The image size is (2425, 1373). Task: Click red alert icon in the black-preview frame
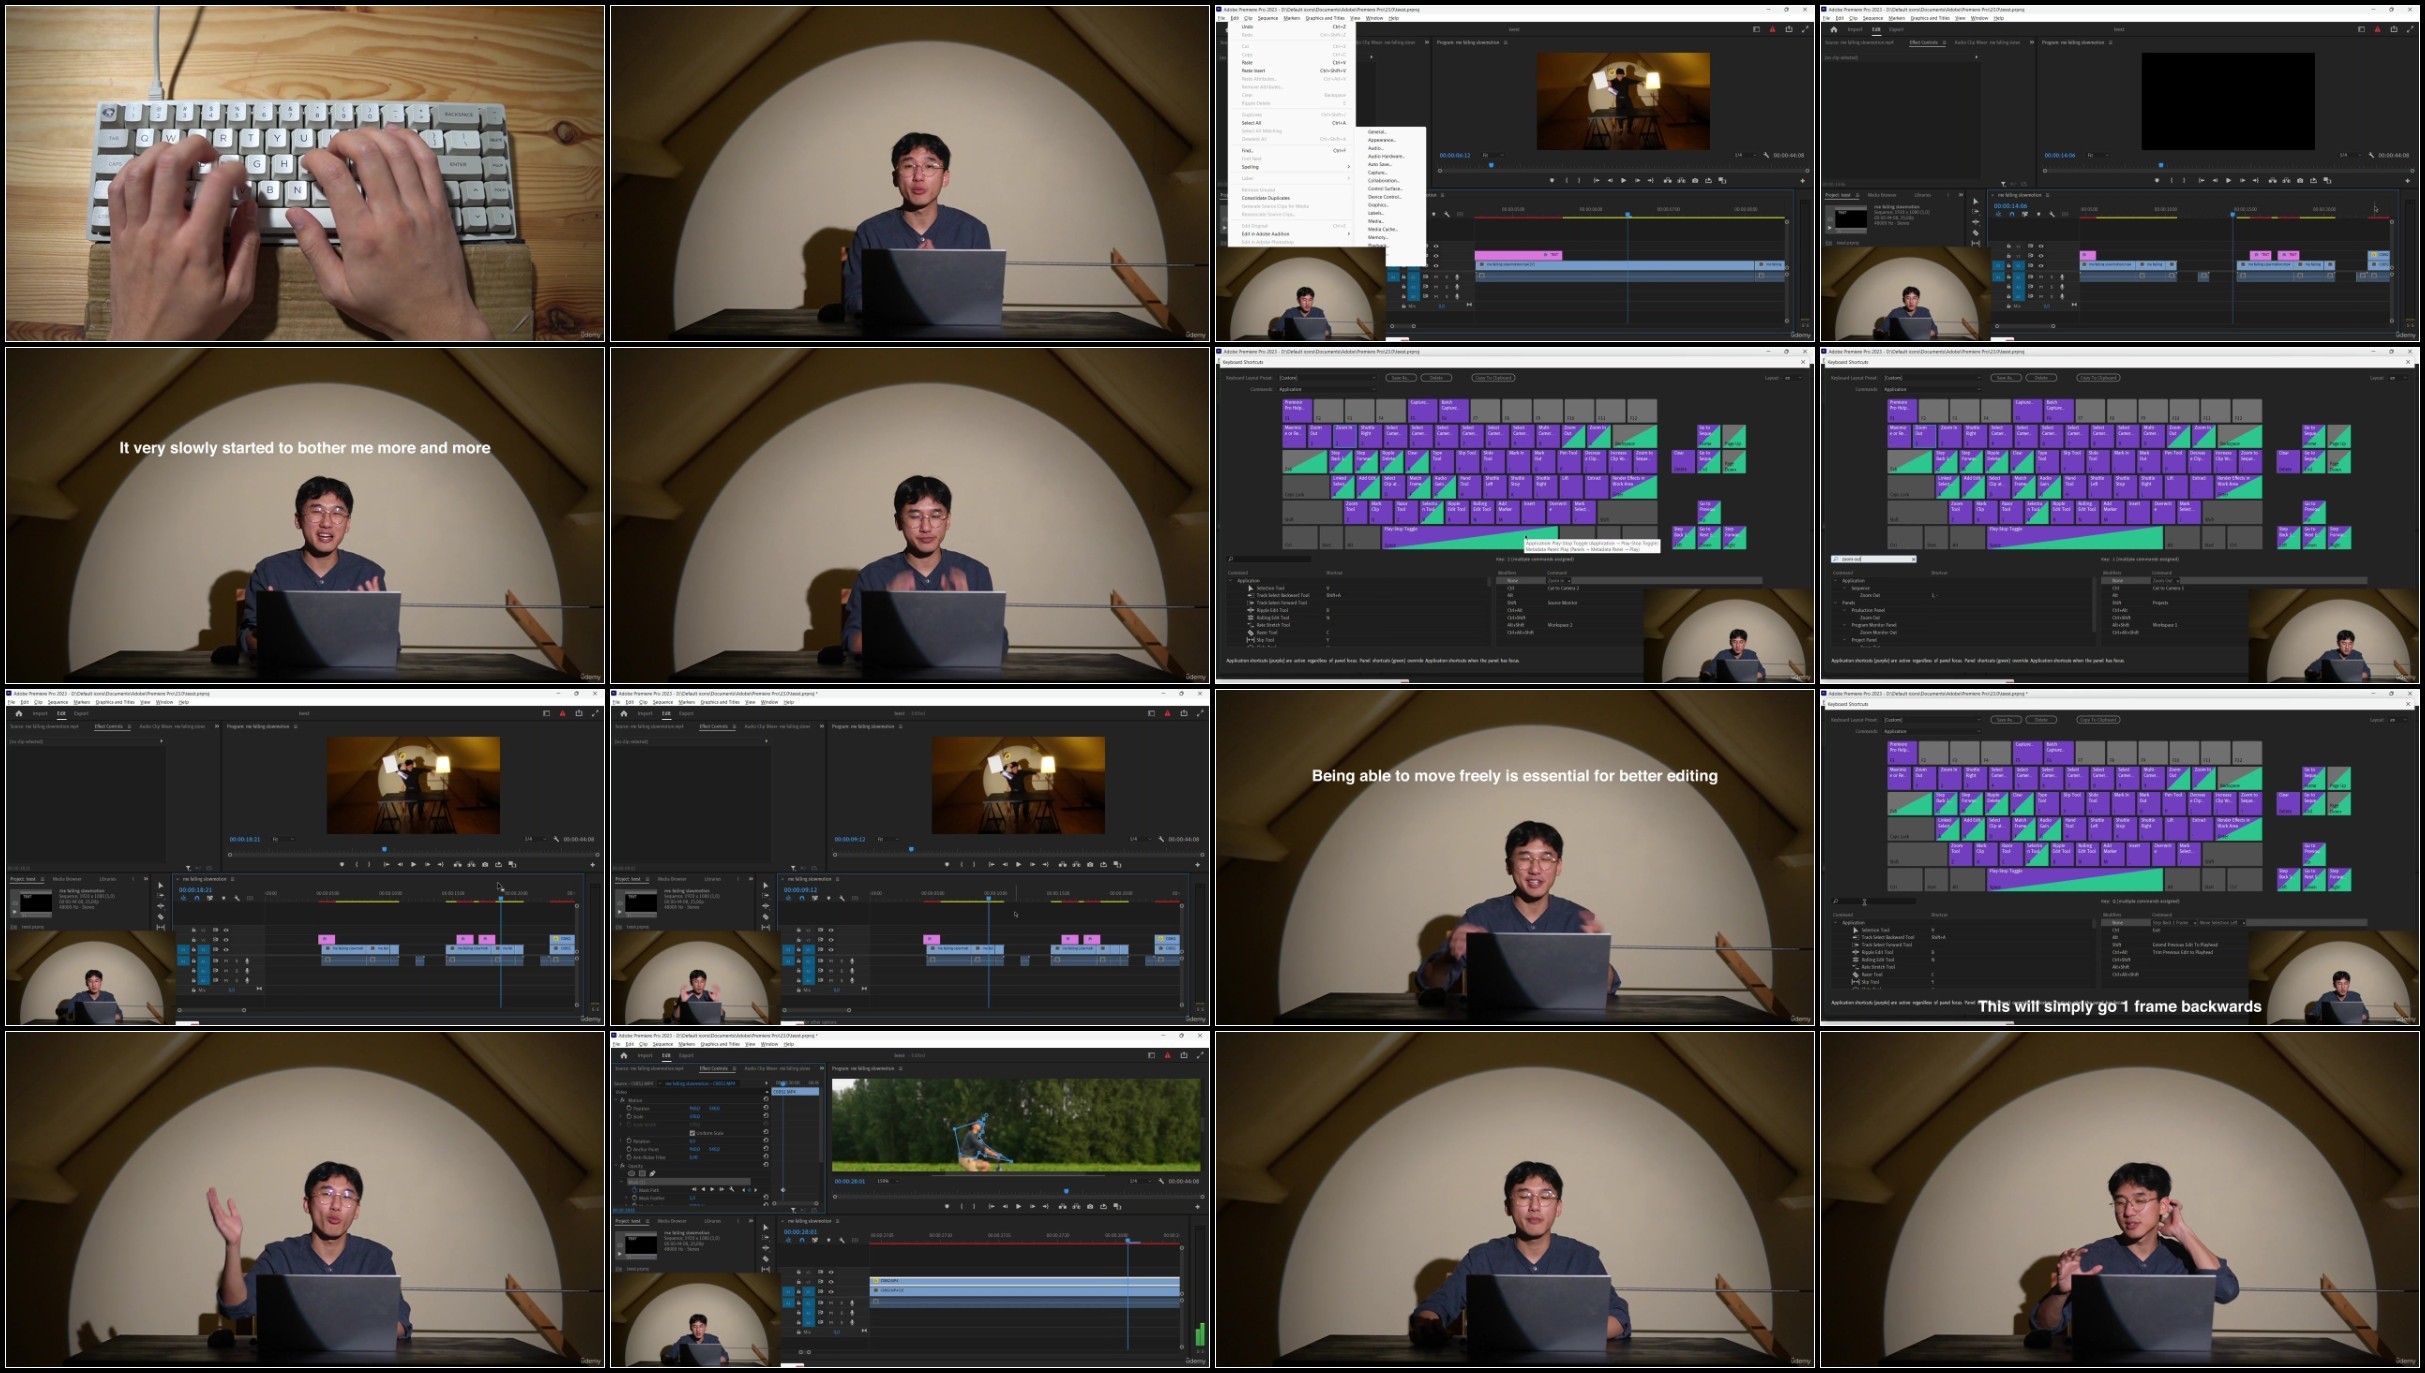pos(2377,30)
